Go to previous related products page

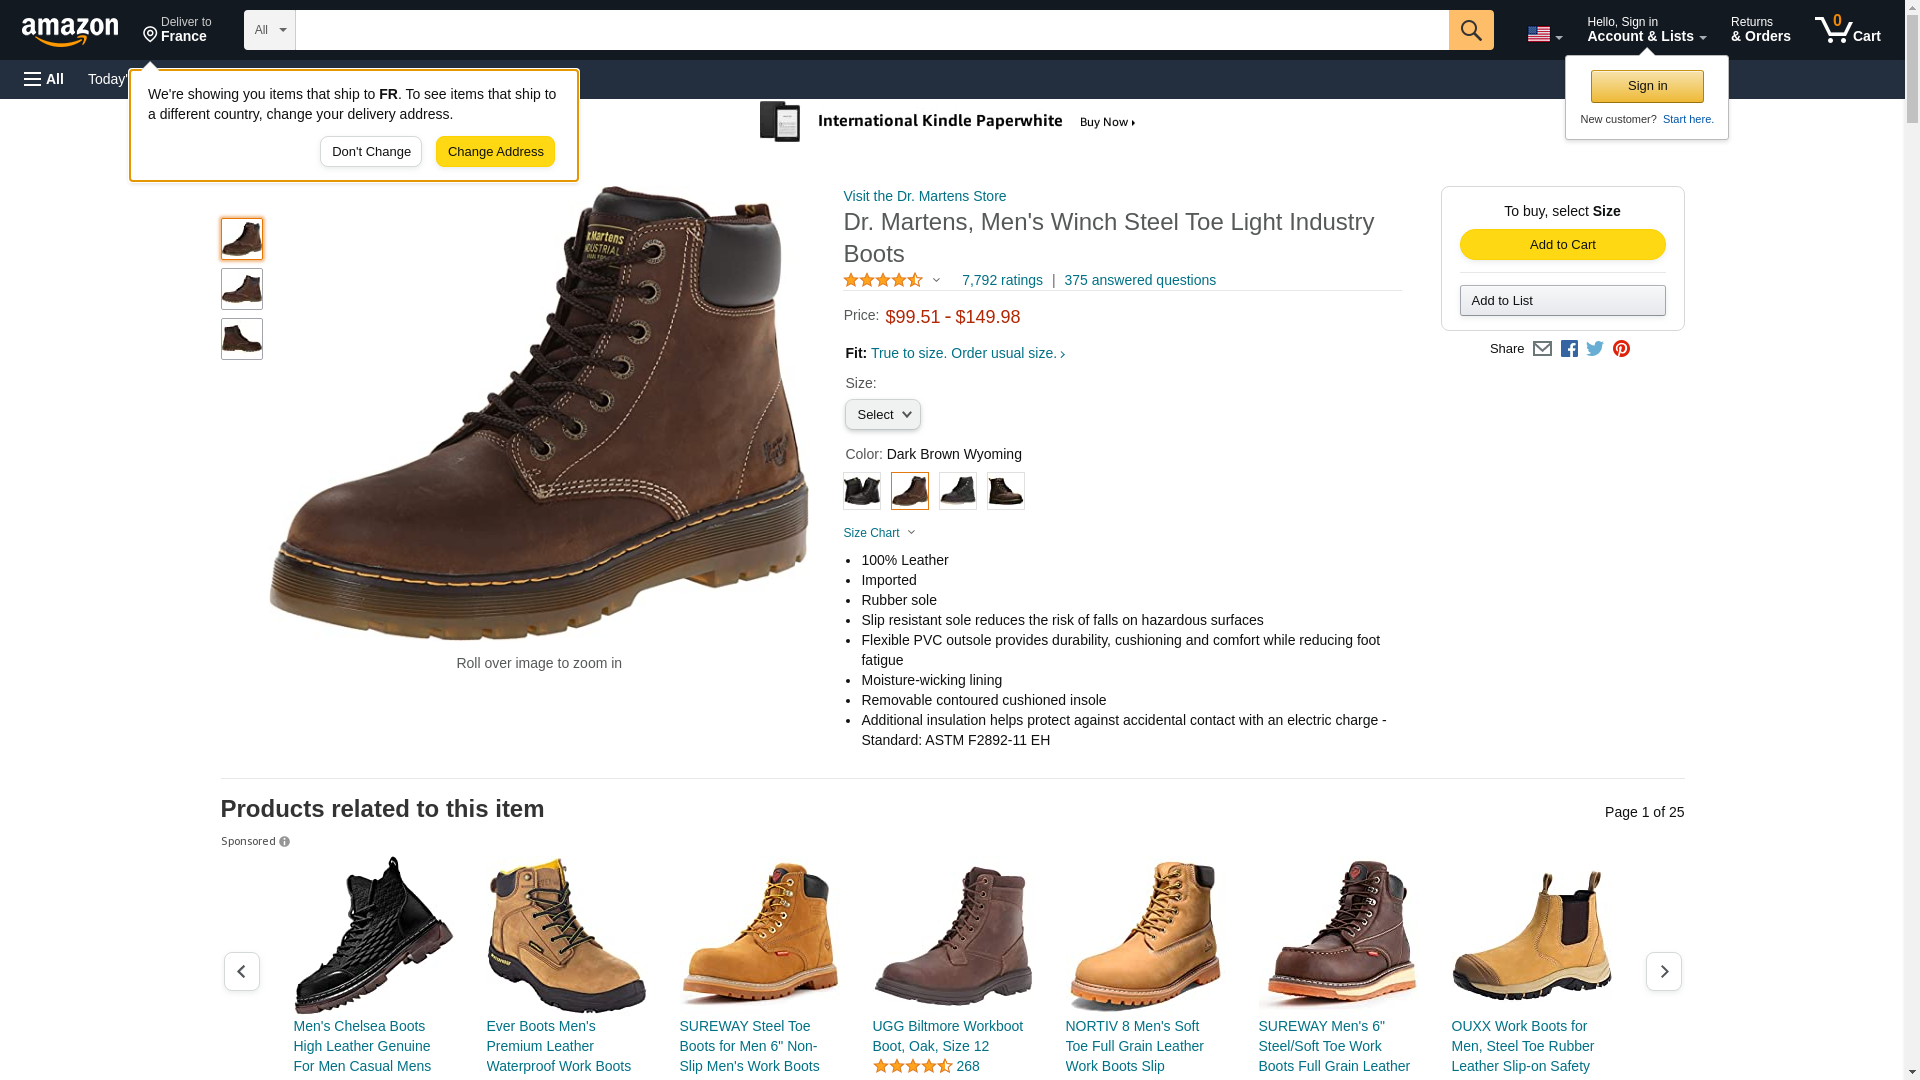[241, 971]
